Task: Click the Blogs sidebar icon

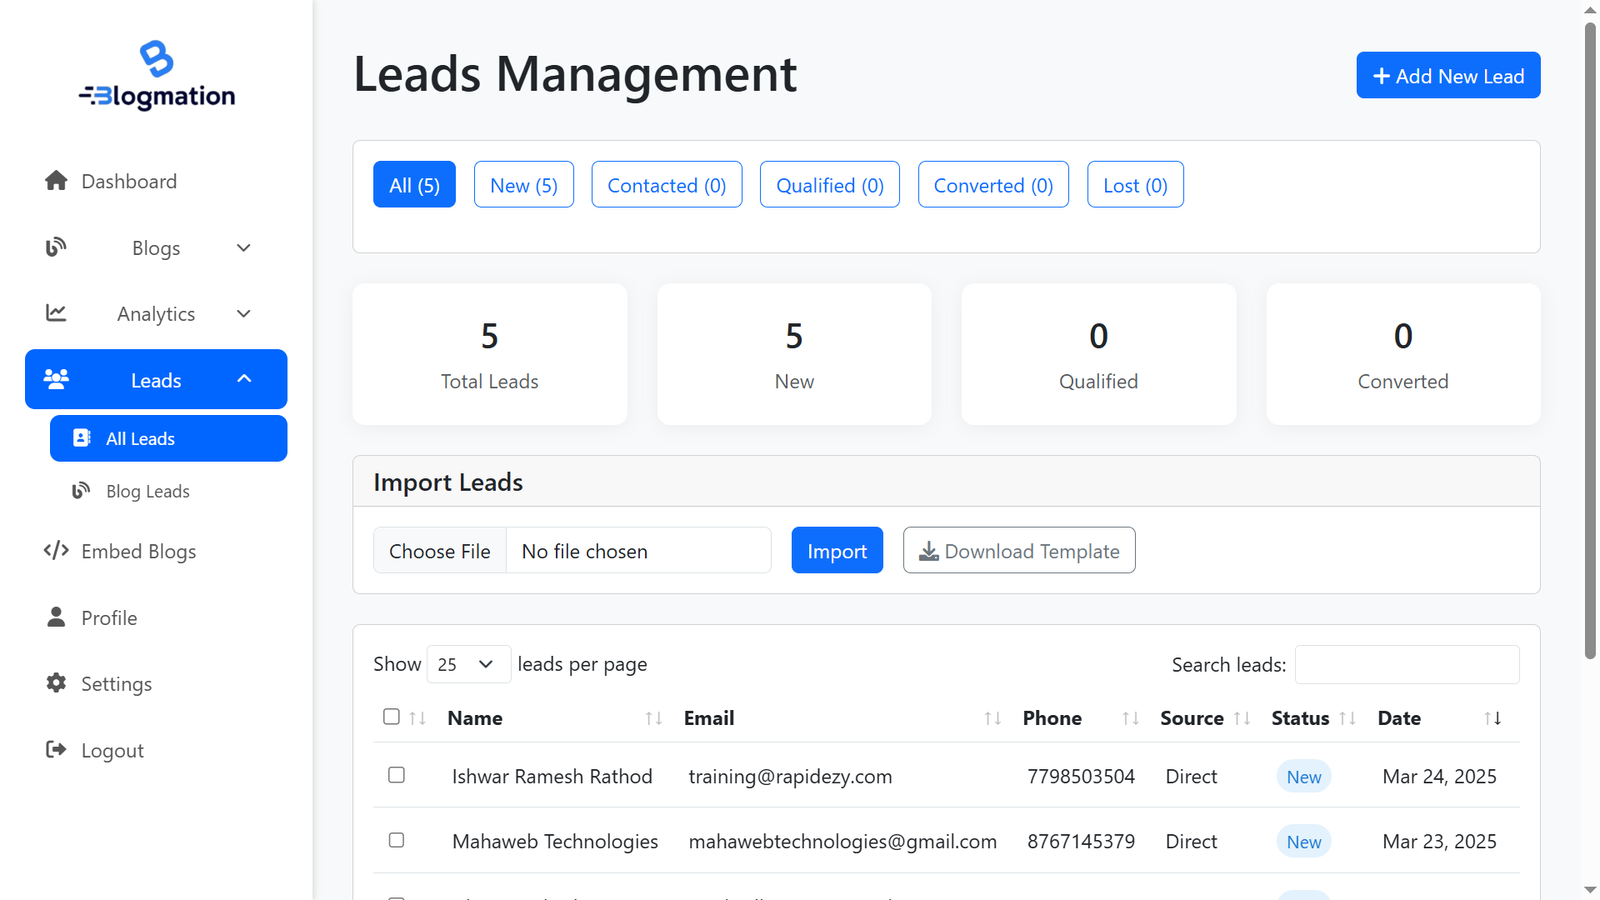Action: coord(56,247)
